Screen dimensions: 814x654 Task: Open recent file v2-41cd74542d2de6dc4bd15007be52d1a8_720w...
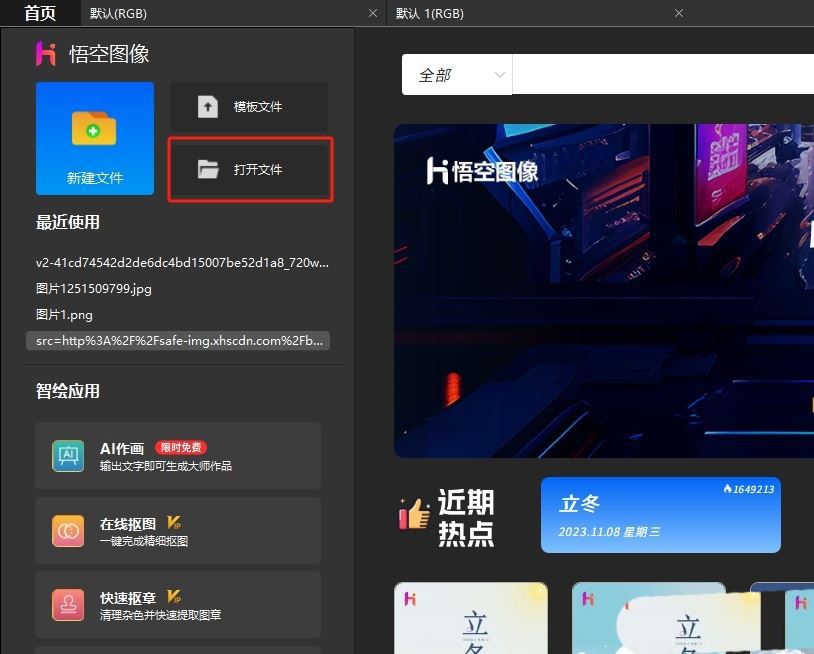pyautogui.click(x=182, y=263)
